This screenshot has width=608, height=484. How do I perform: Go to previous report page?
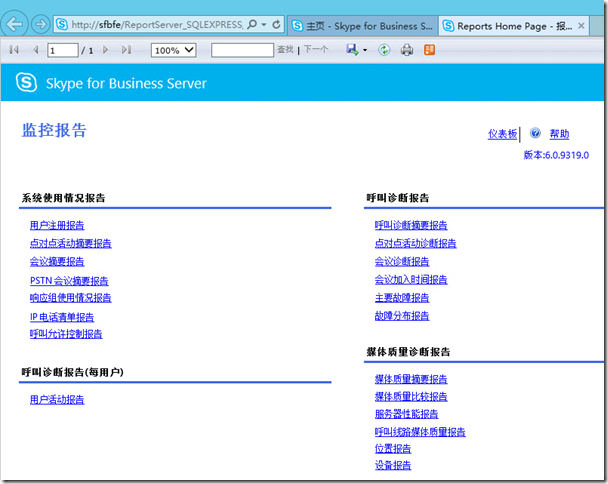[x=36, y=50]
